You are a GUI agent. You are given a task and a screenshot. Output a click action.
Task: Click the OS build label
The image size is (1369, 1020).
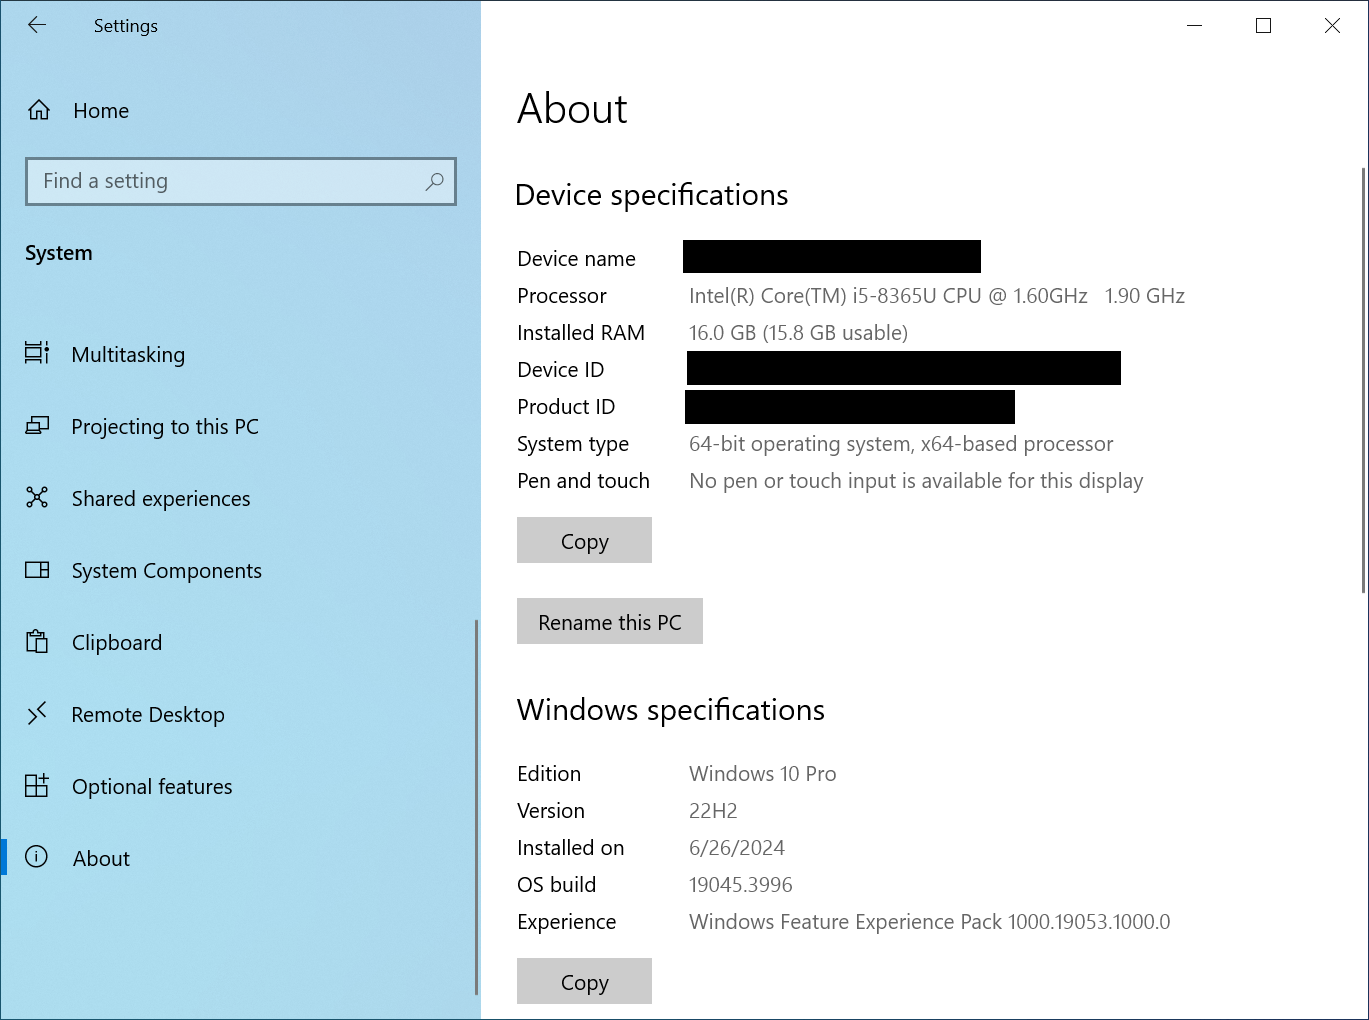pyautogui.click(x=557, y=885)
